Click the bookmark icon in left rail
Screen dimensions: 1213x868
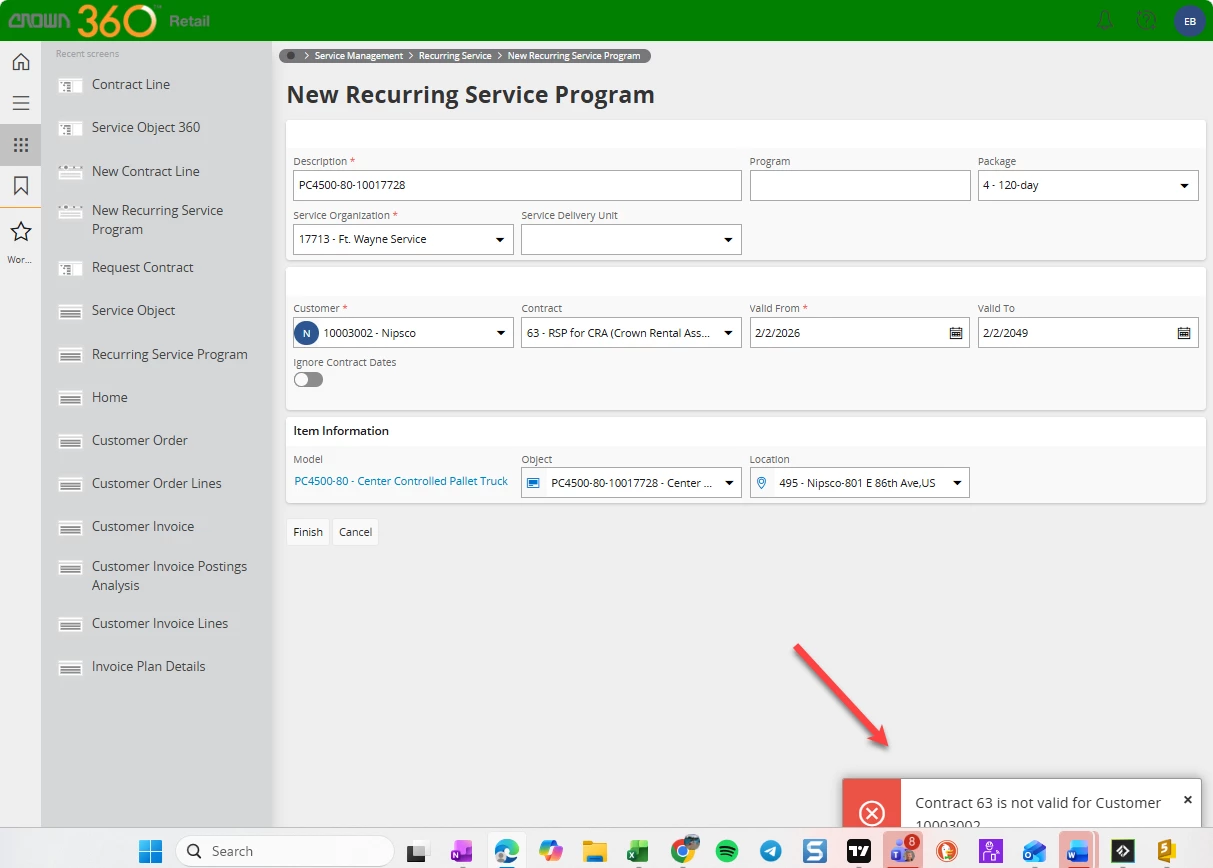point(20,186)
